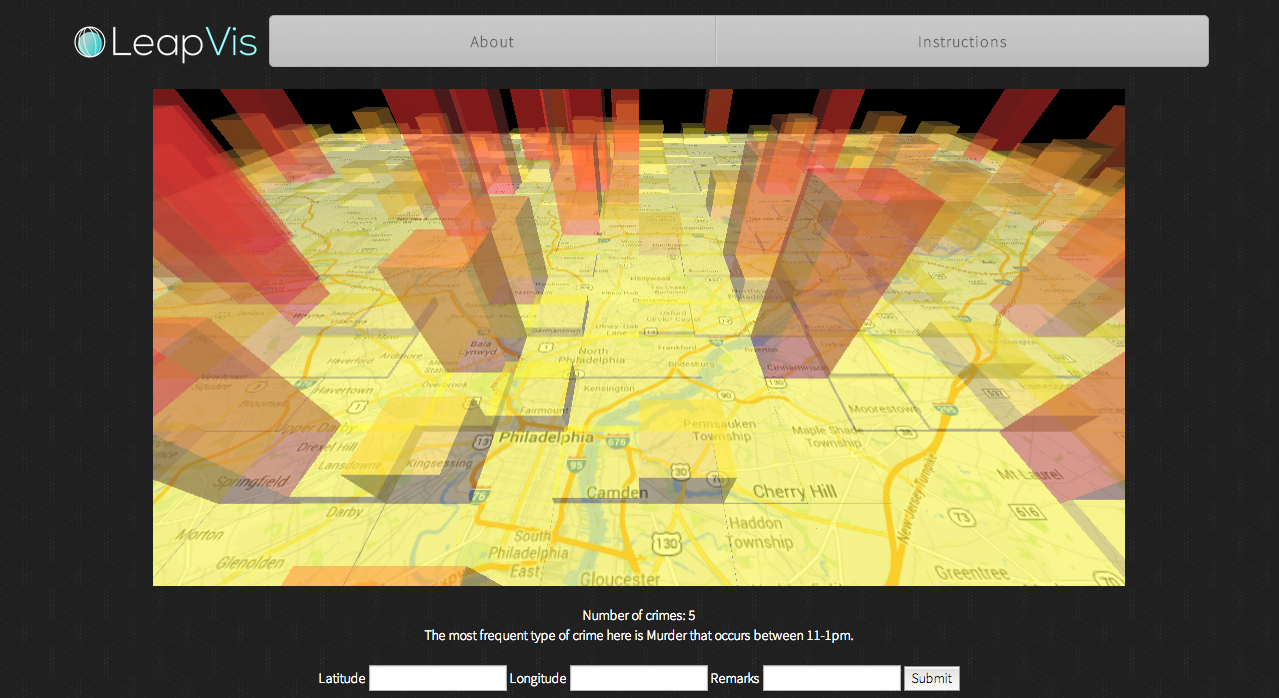Click inside the Remarks text box
This screenshot has width=1279, height=698.
click(x=832, y=678)
